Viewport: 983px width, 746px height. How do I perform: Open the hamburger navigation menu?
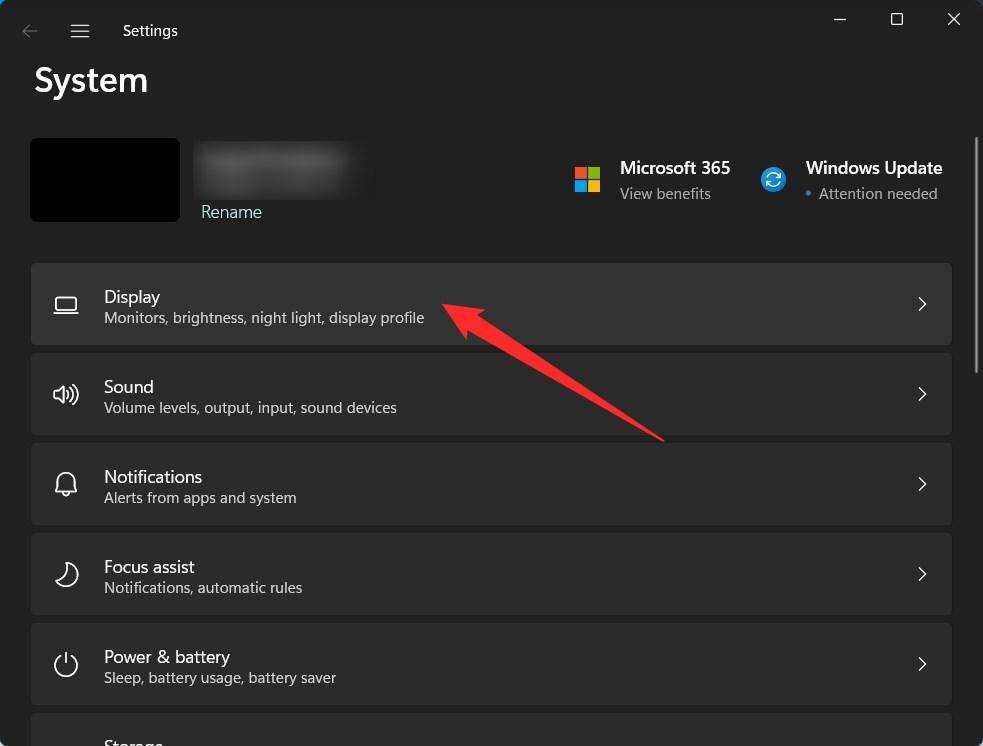(80, 31)
